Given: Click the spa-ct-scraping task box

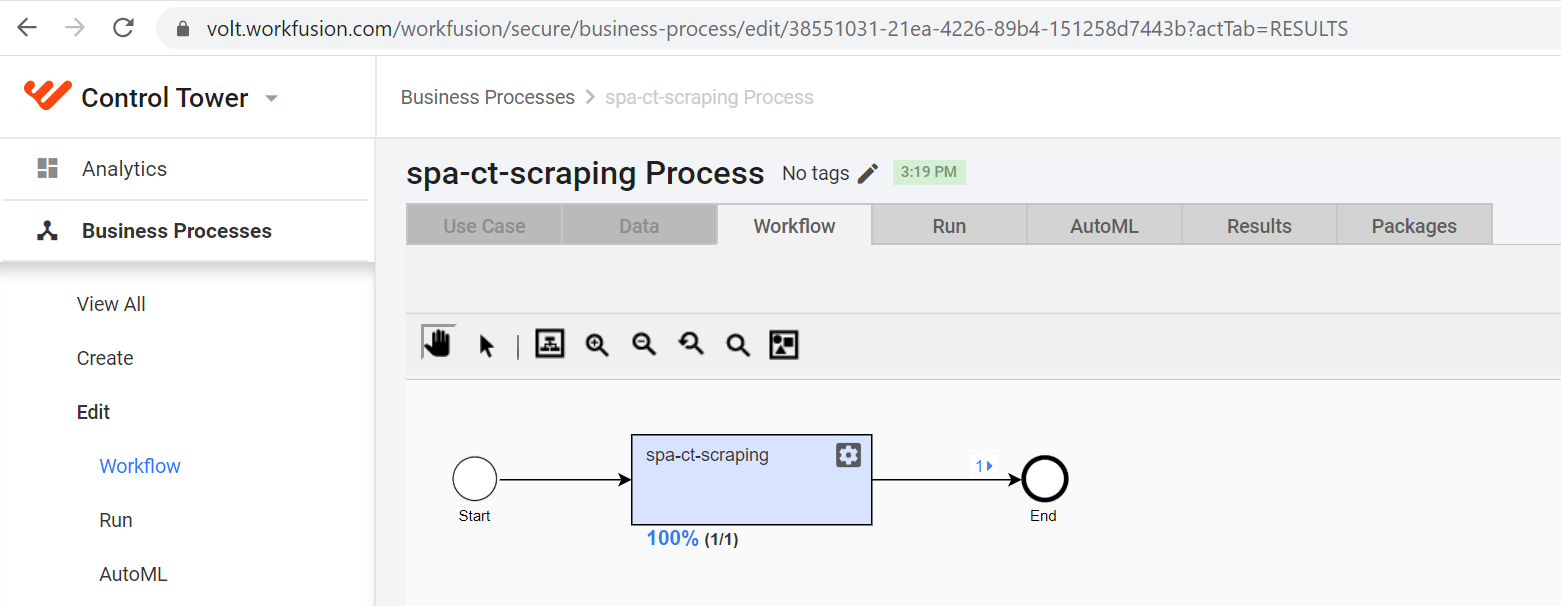Looking at the screenshot, I should (x=751, y=480).
